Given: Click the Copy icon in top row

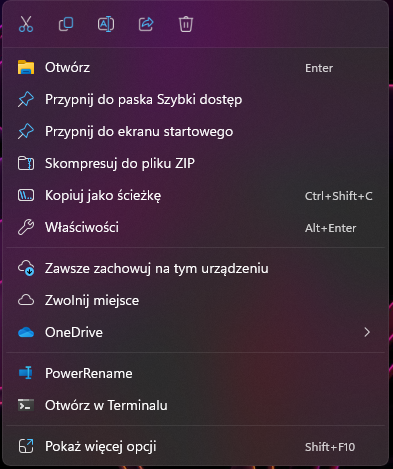Looking at the screenshot, I should point(66,24).
